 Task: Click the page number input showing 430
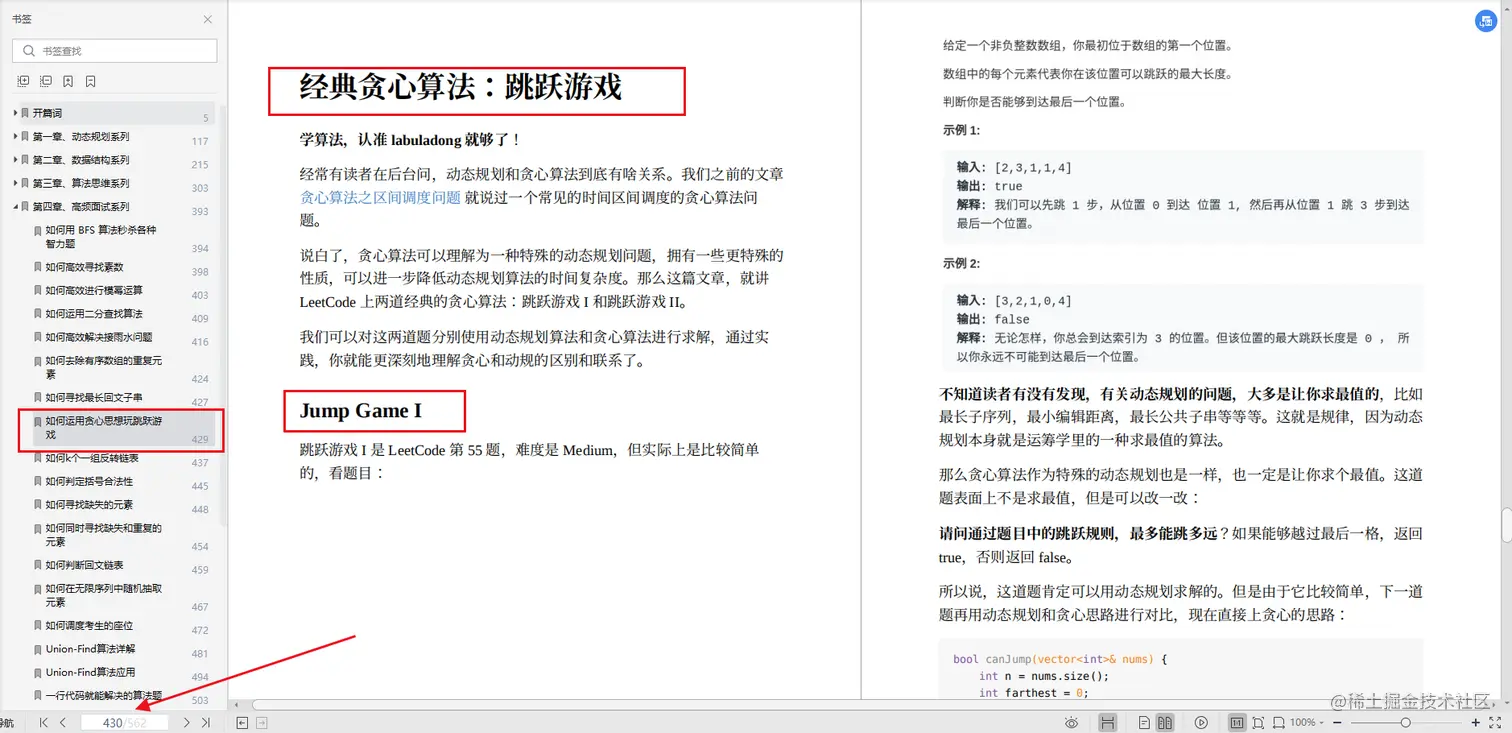(x=125, y=722)
